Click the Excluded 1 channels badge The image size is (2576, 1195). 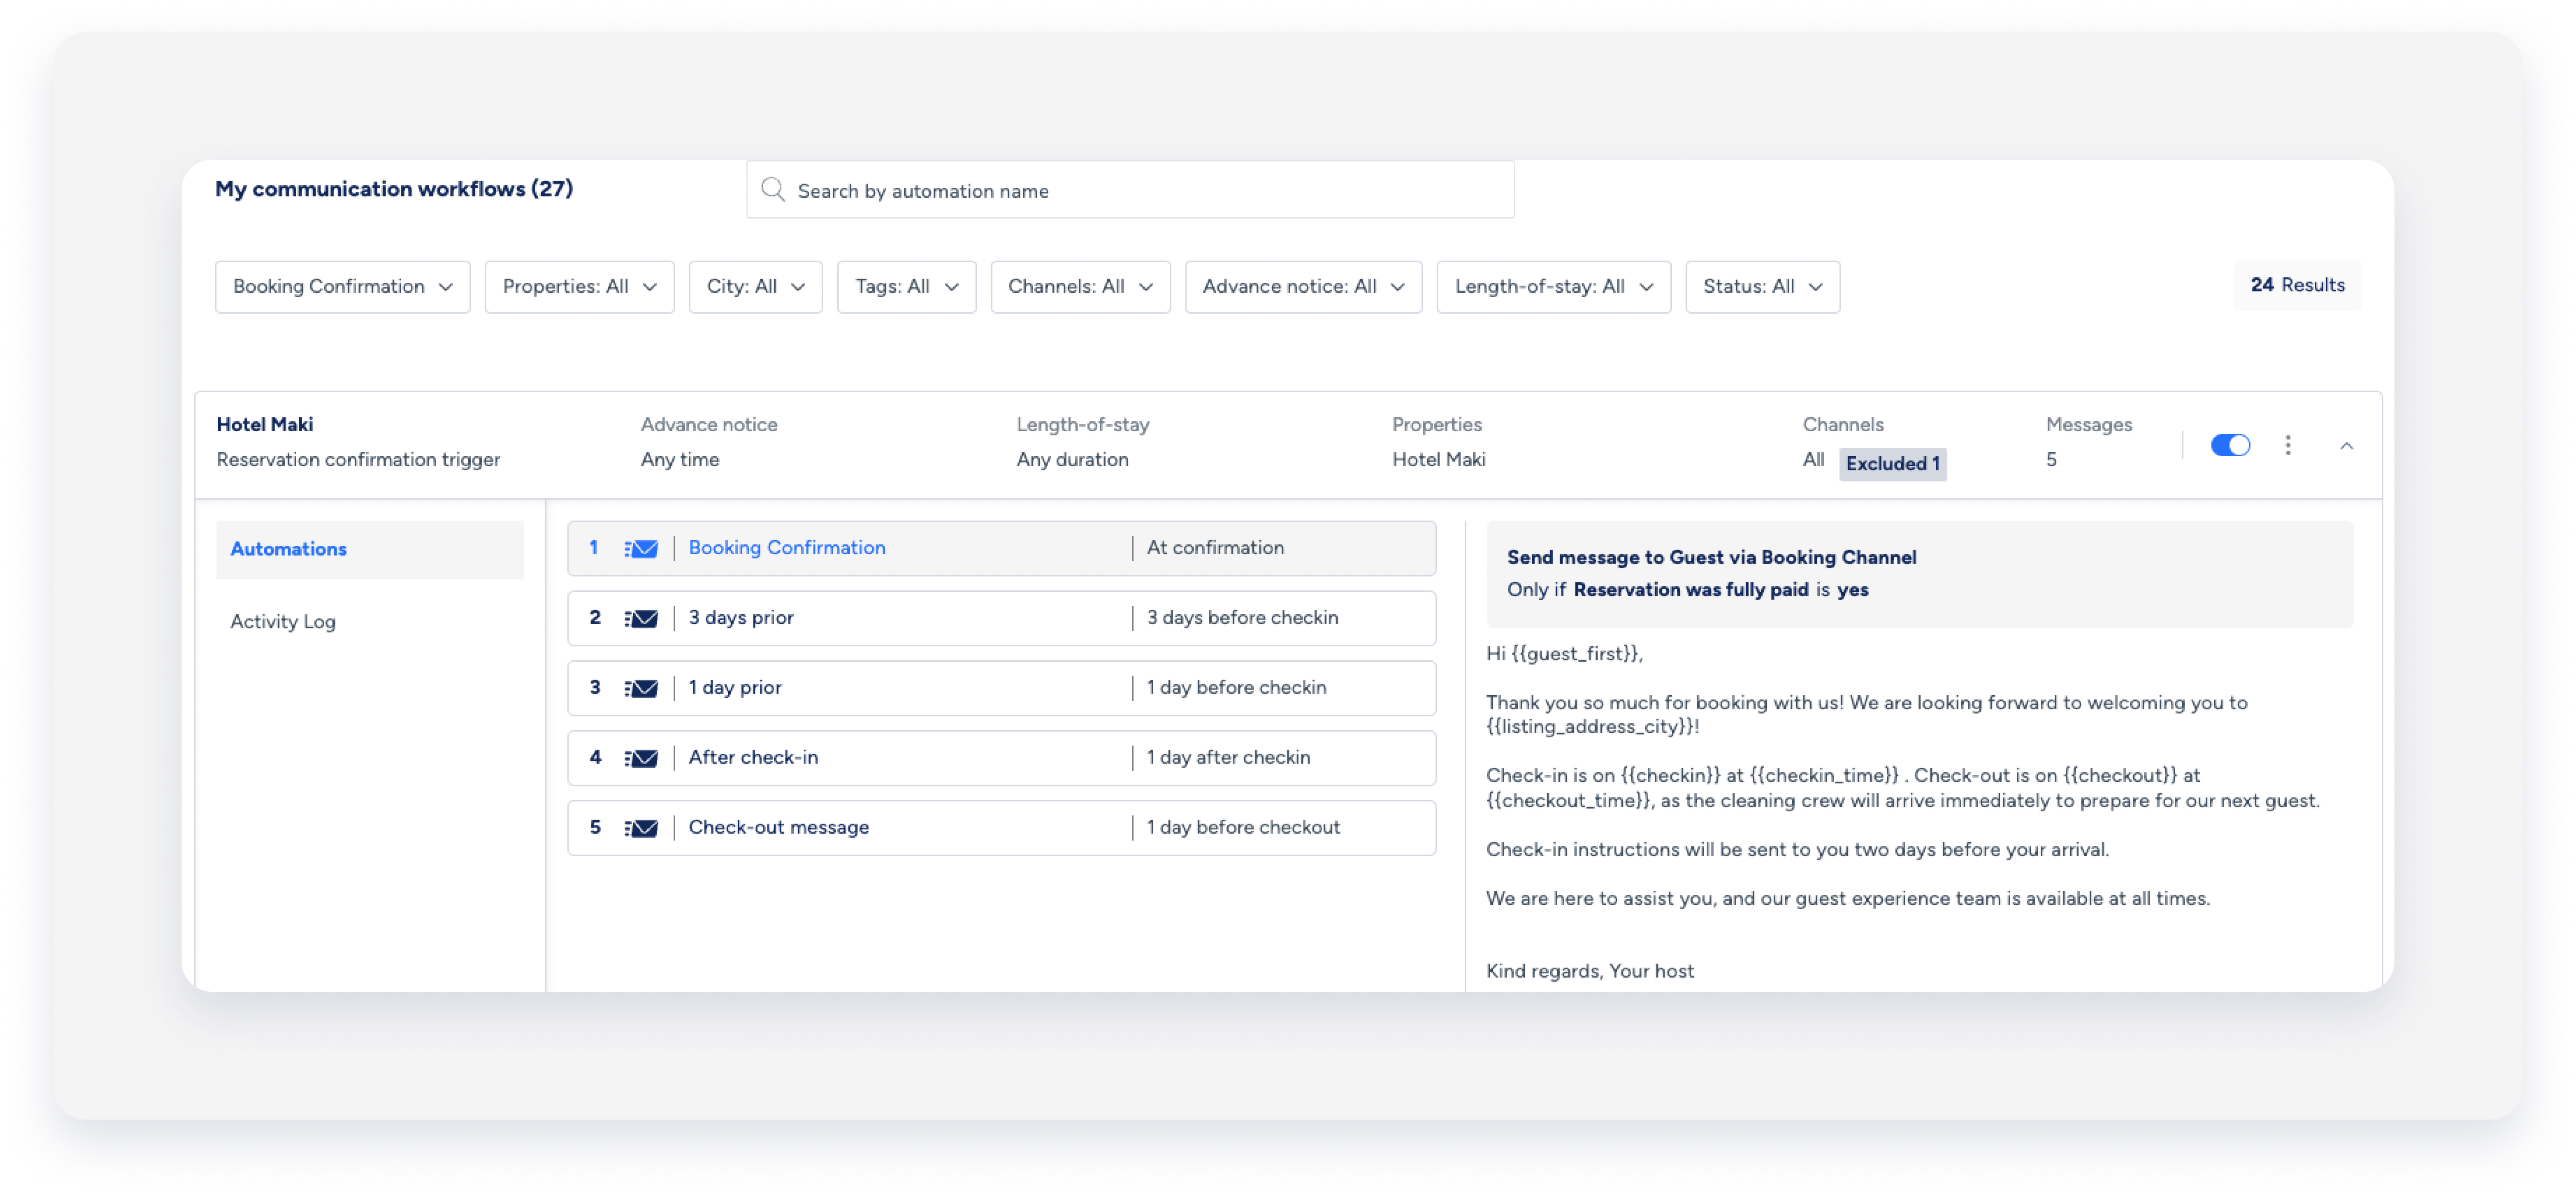click(1891, 464)
